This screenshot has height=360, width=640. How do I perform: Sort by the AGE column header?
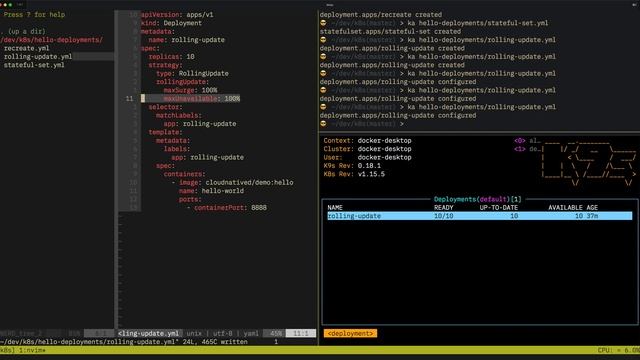[592, 208]
